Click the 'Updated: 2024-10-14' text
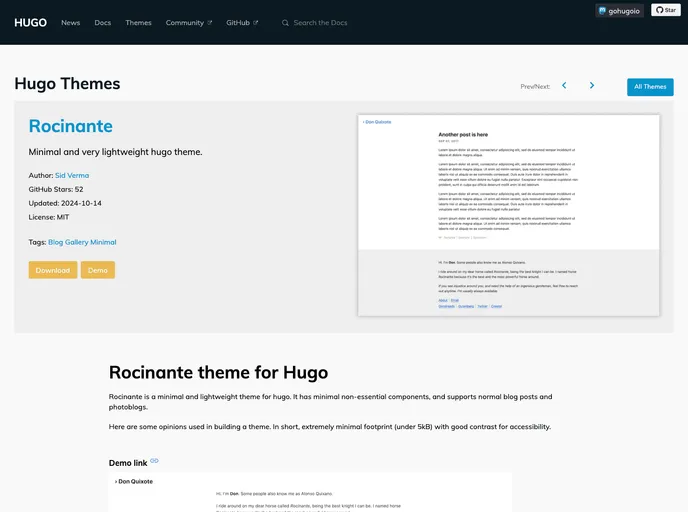688x512 pixels. tap(65, 203)
